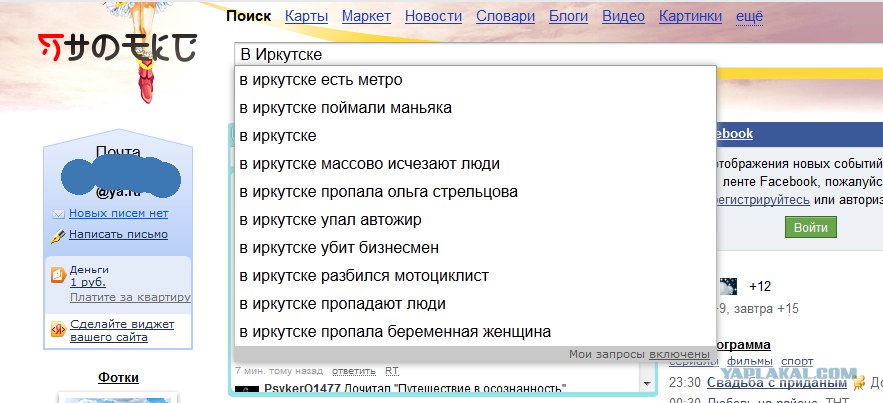This screenshot has height=403, width=883.
Task: Click the orange Деньги wallet icon
Action: tap(59, 275)
